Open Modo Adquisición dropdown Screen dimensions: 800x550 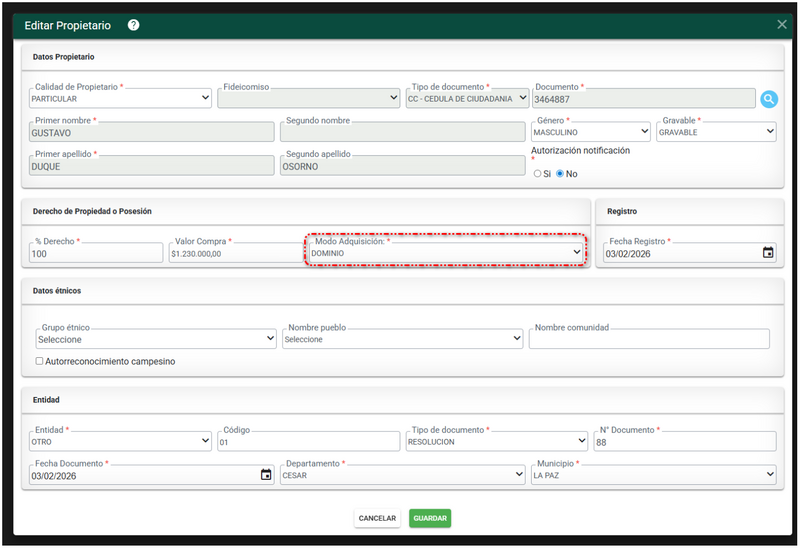click(x=446, y=253)
